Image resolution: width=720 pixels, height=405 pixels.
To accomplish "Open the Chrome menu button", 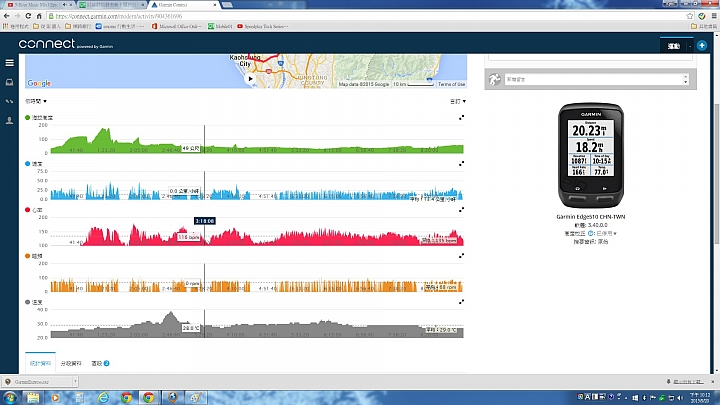I will pyautogui.click(x=714, y=16).
